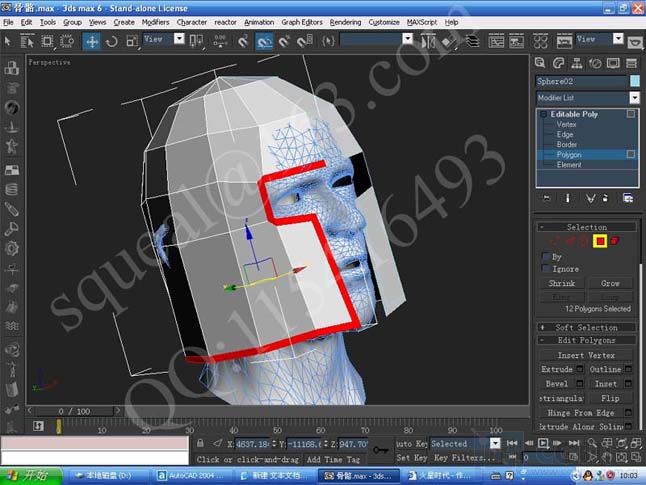Open render type View dropdown at right
Viewport: 646px width, 485px height.
[618, 39]
